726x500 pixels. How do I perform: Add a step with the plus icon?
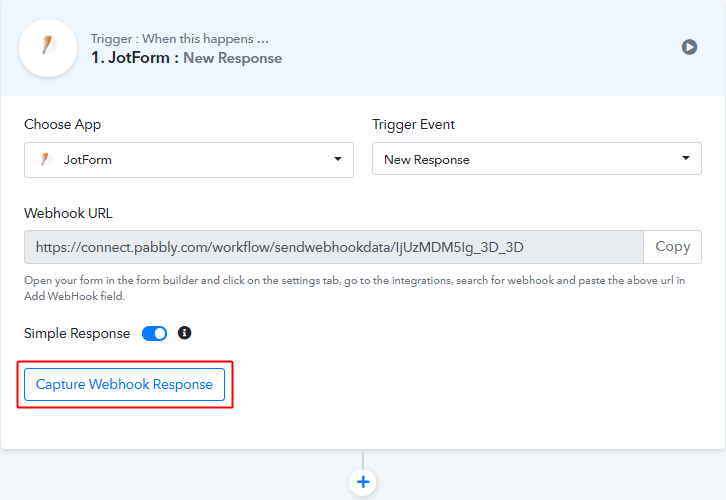[363, 482]
